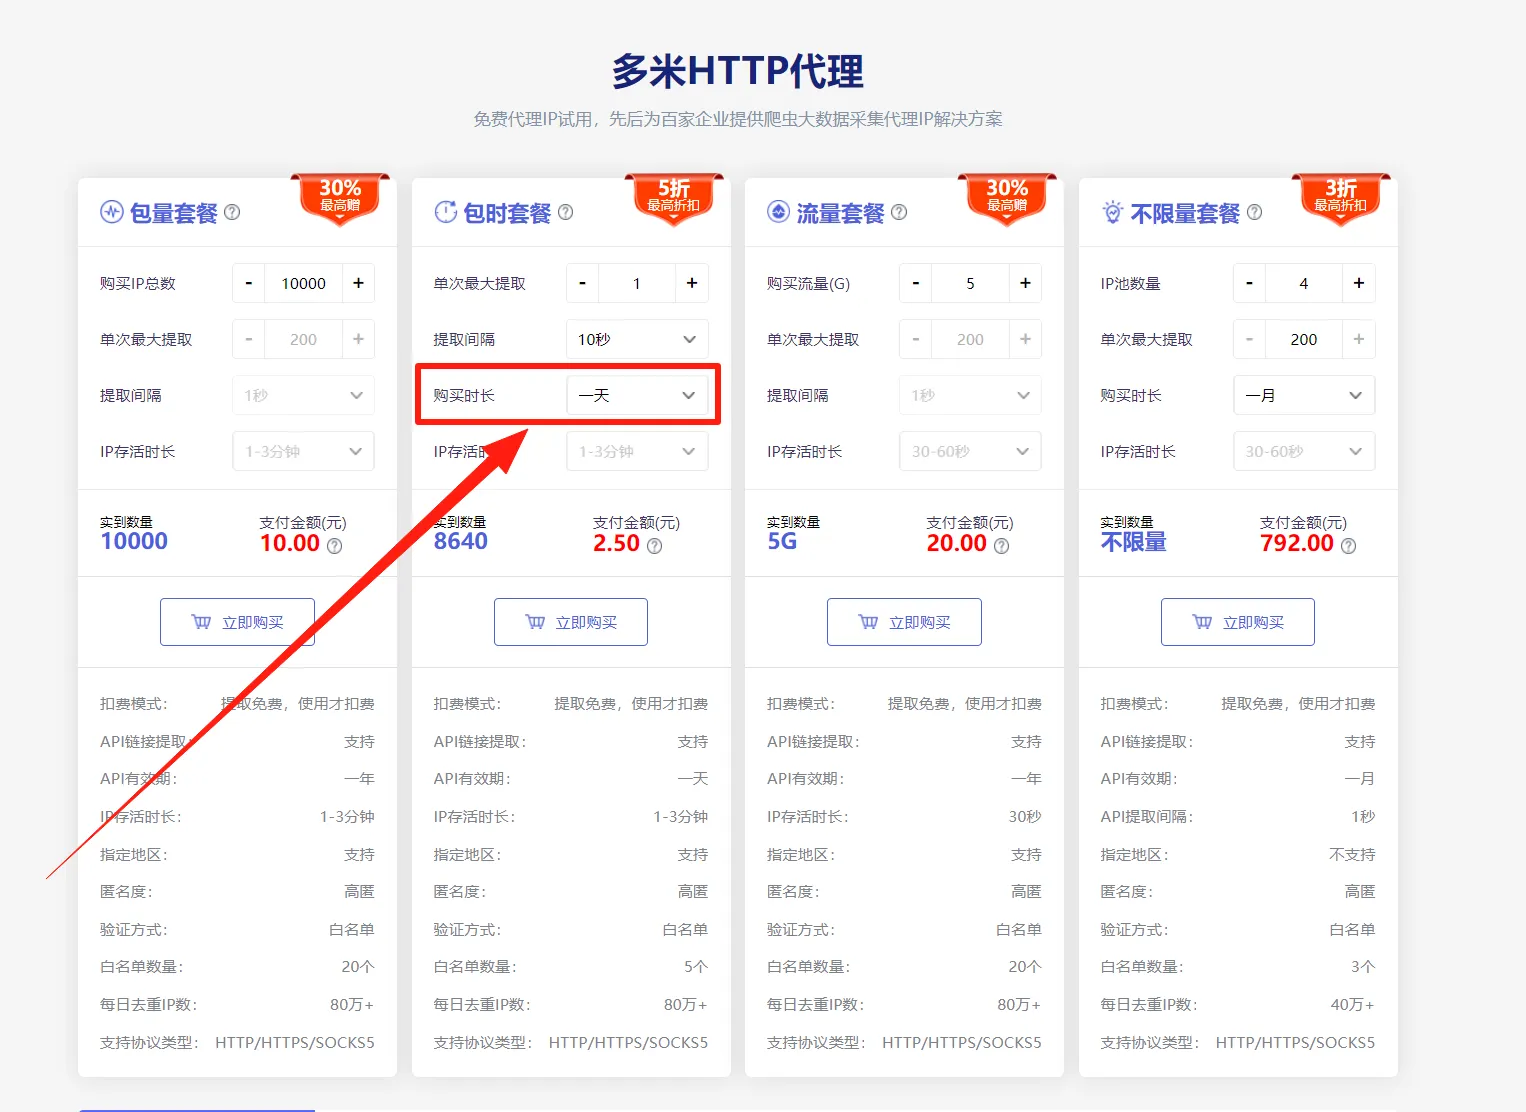
Task: Click 40万+ value for 每日去重IP数
Action: (x=1353, y=1004)
